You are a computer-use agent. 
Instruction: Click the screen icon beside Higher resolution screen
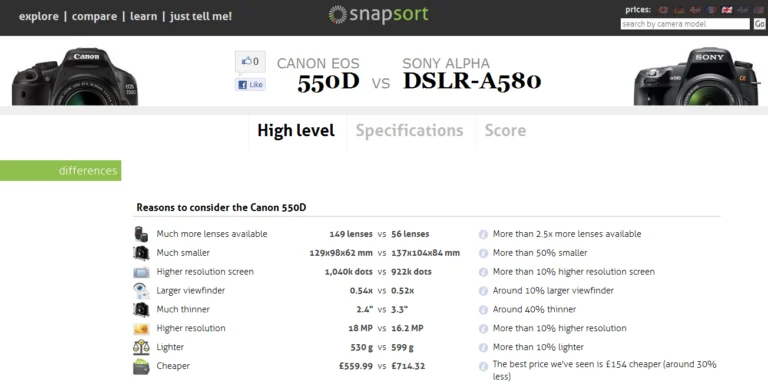[141, 272]
